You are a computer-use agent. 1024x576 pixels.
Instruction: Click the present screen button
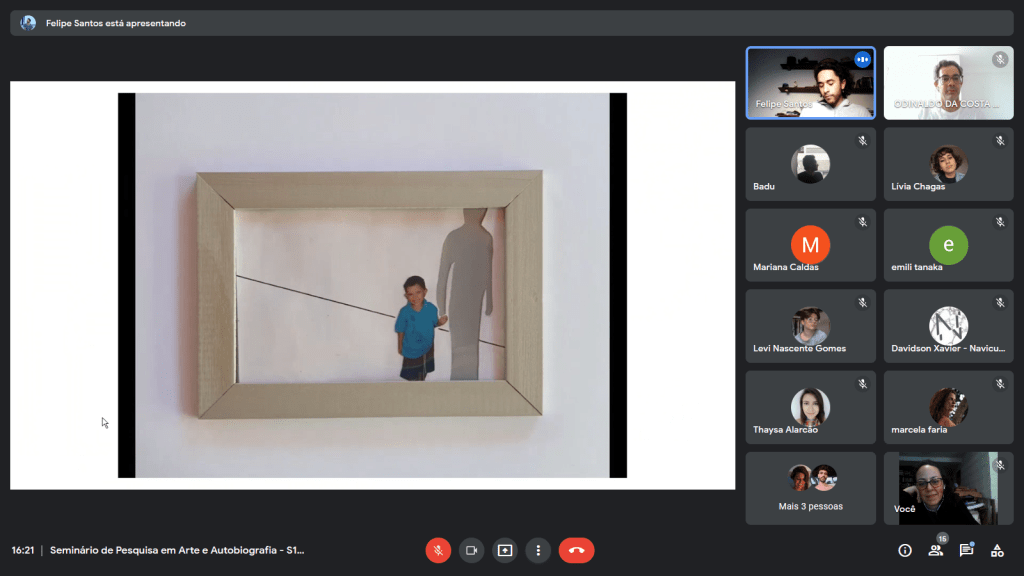click(505, 550)
